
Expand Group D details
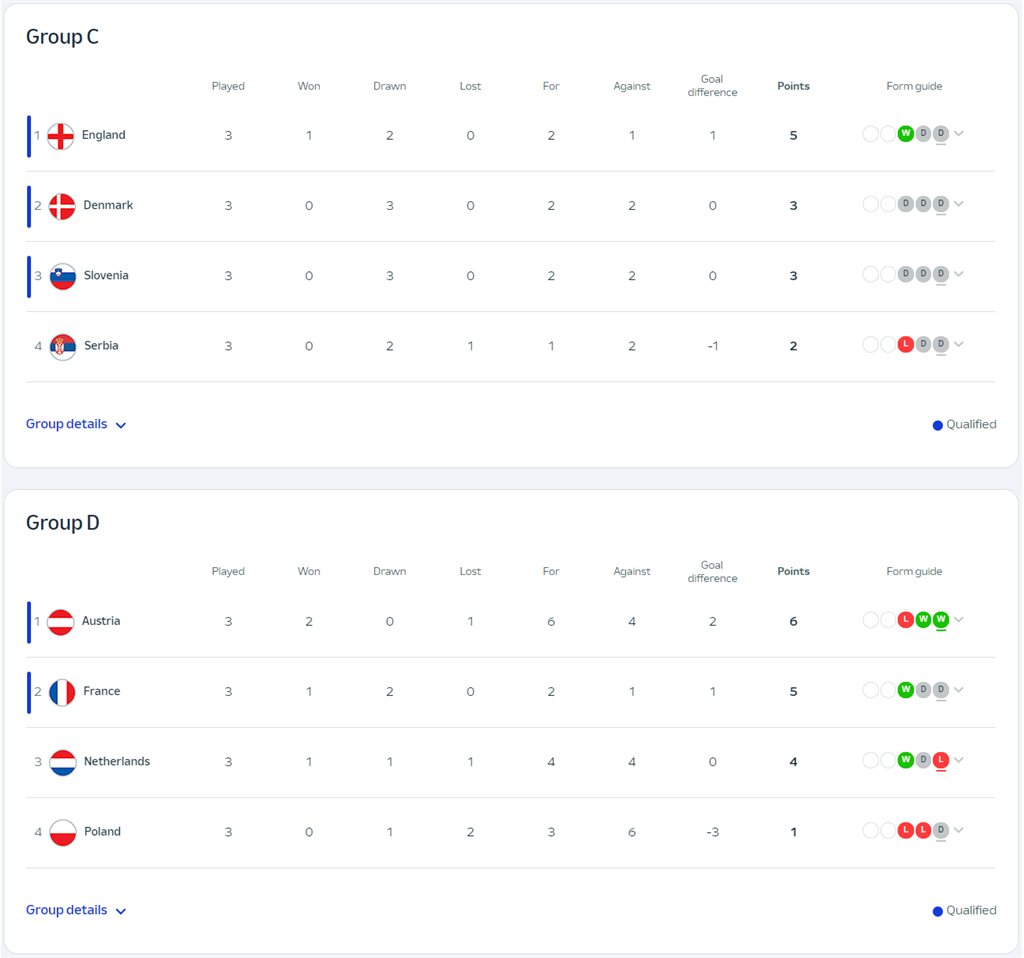tap(76, 910)
